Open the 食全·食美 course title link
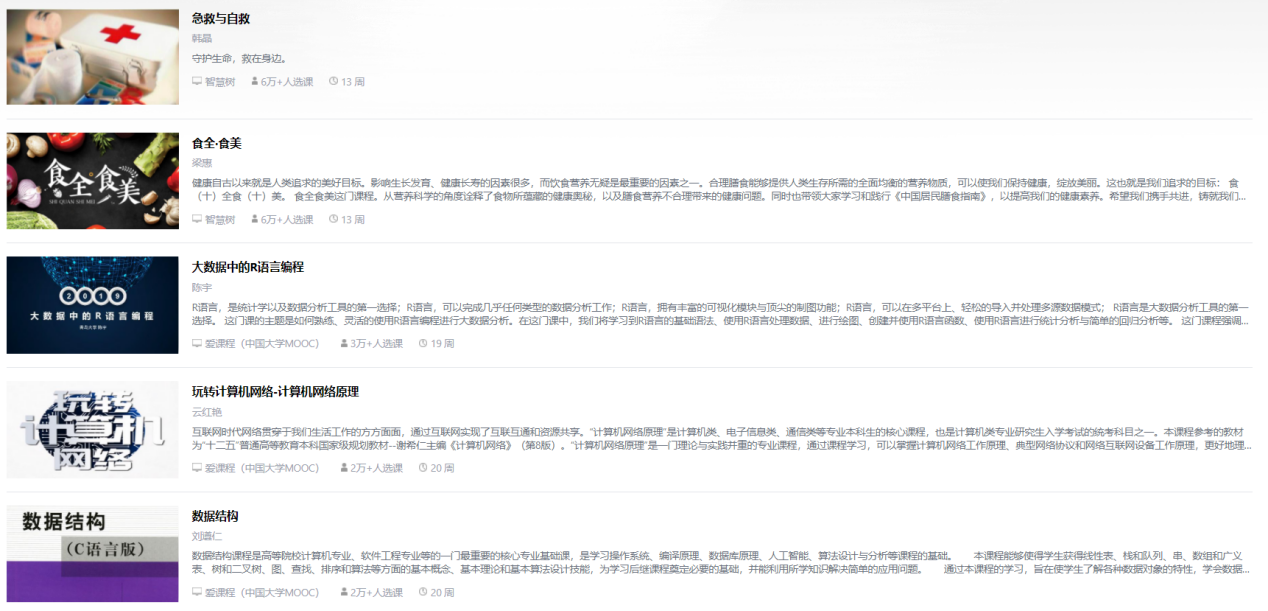The width and height of the screenshot is (1268, 611). [217, 143]
